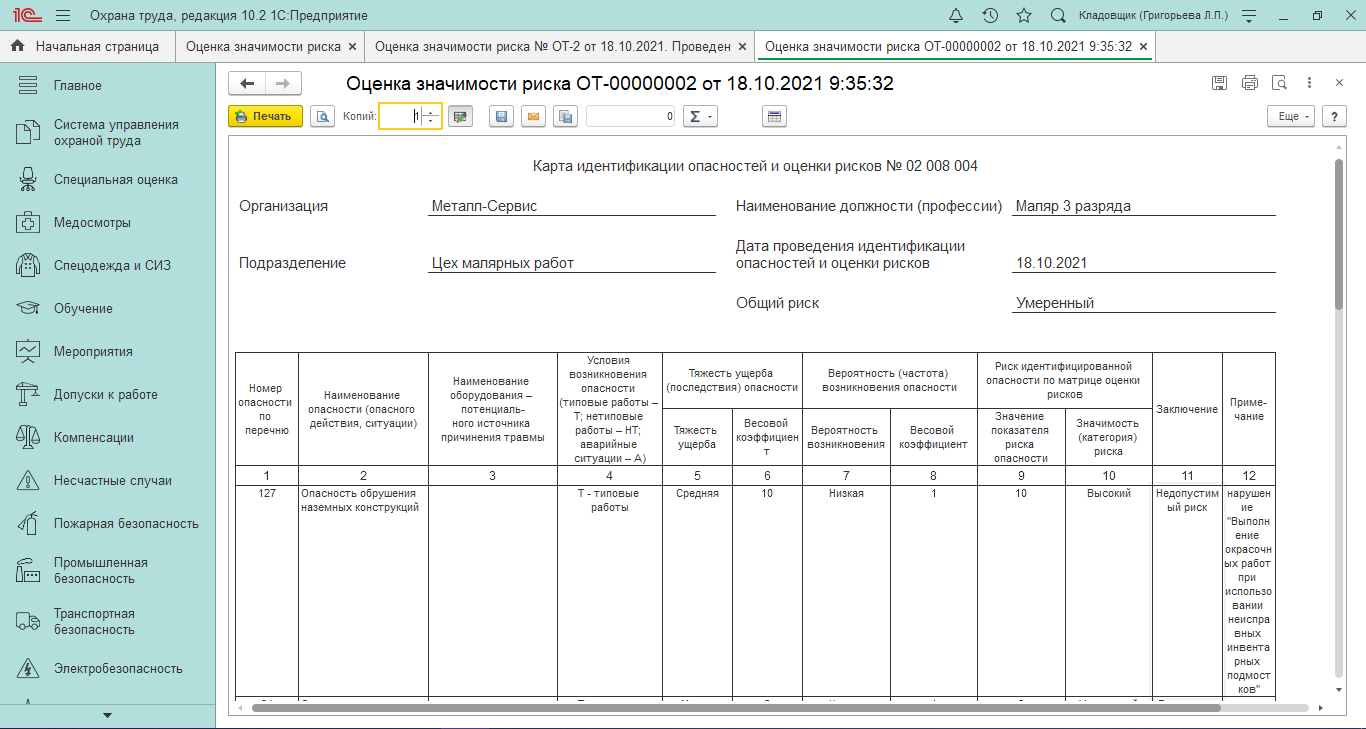Open Несчастные случаи section

(107, 481)
